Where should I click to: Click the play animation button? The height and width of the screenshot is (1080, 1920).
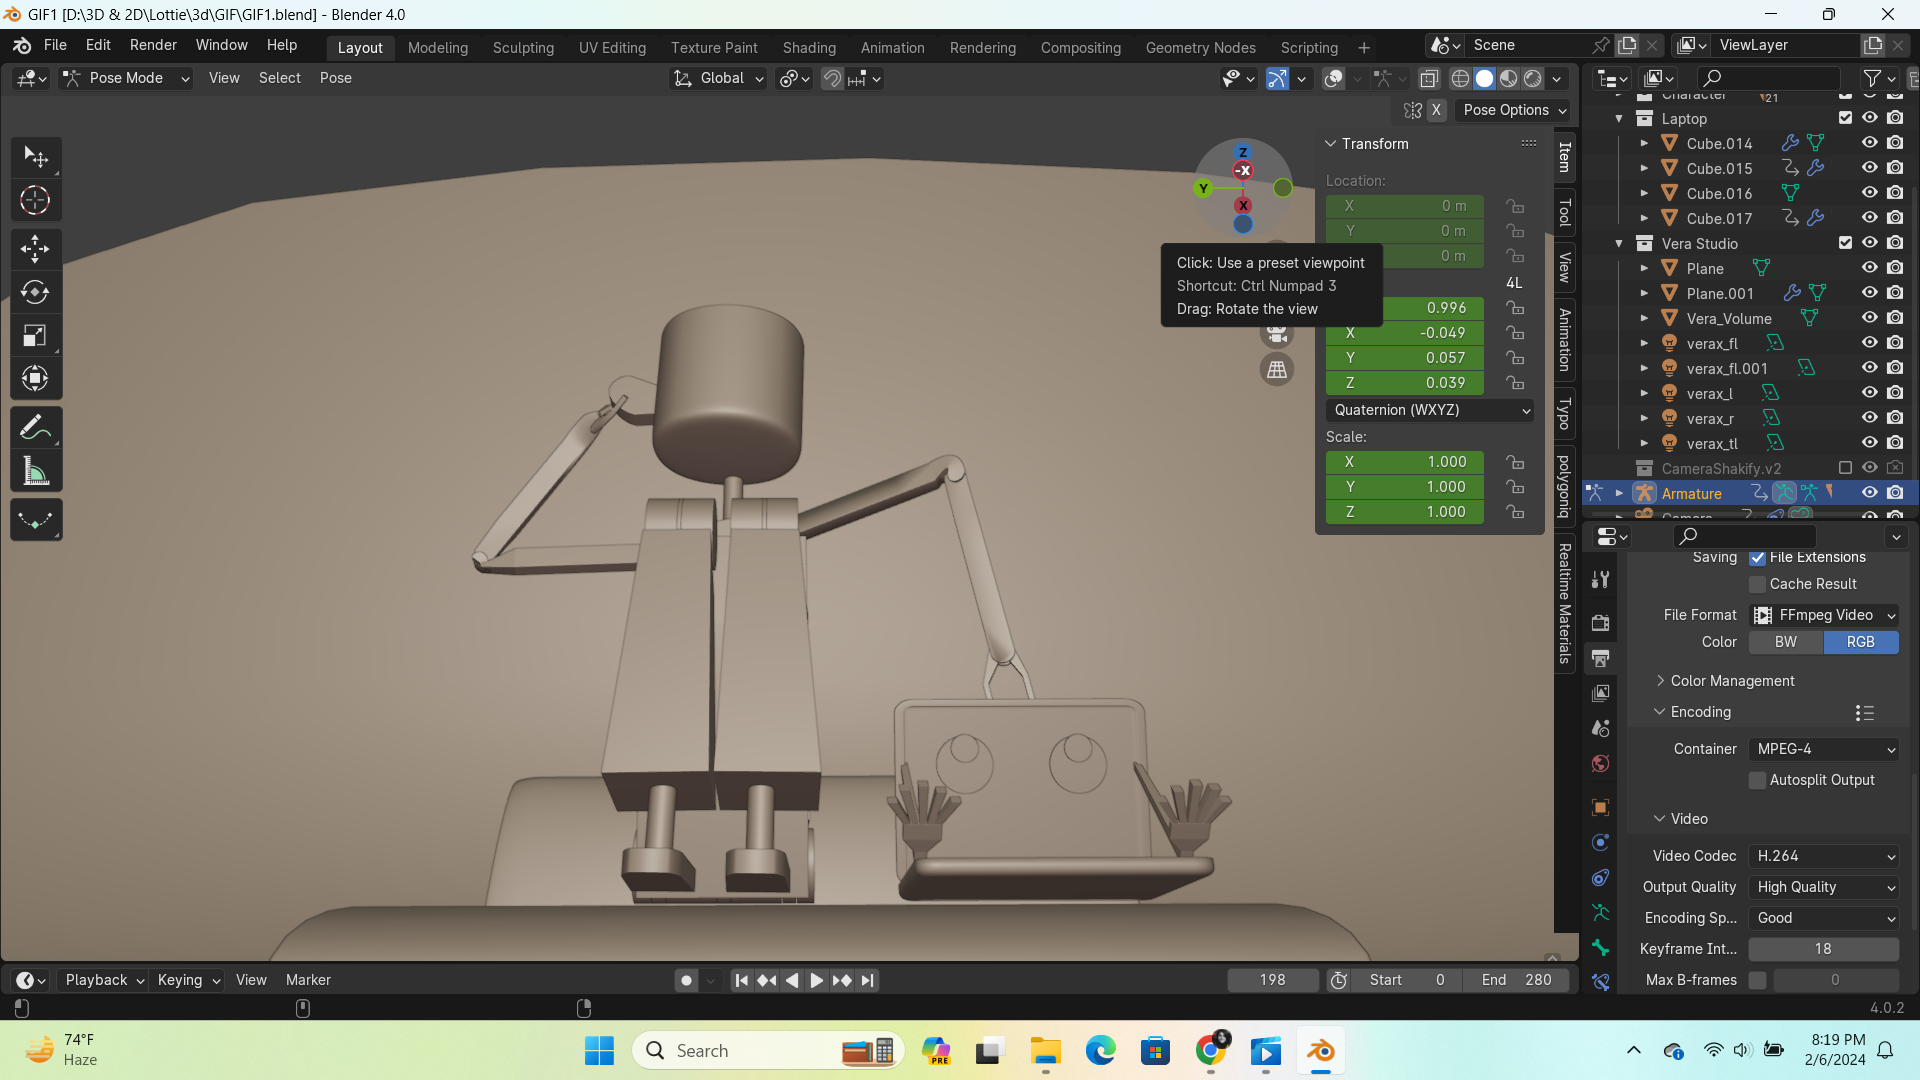point(816,980)
